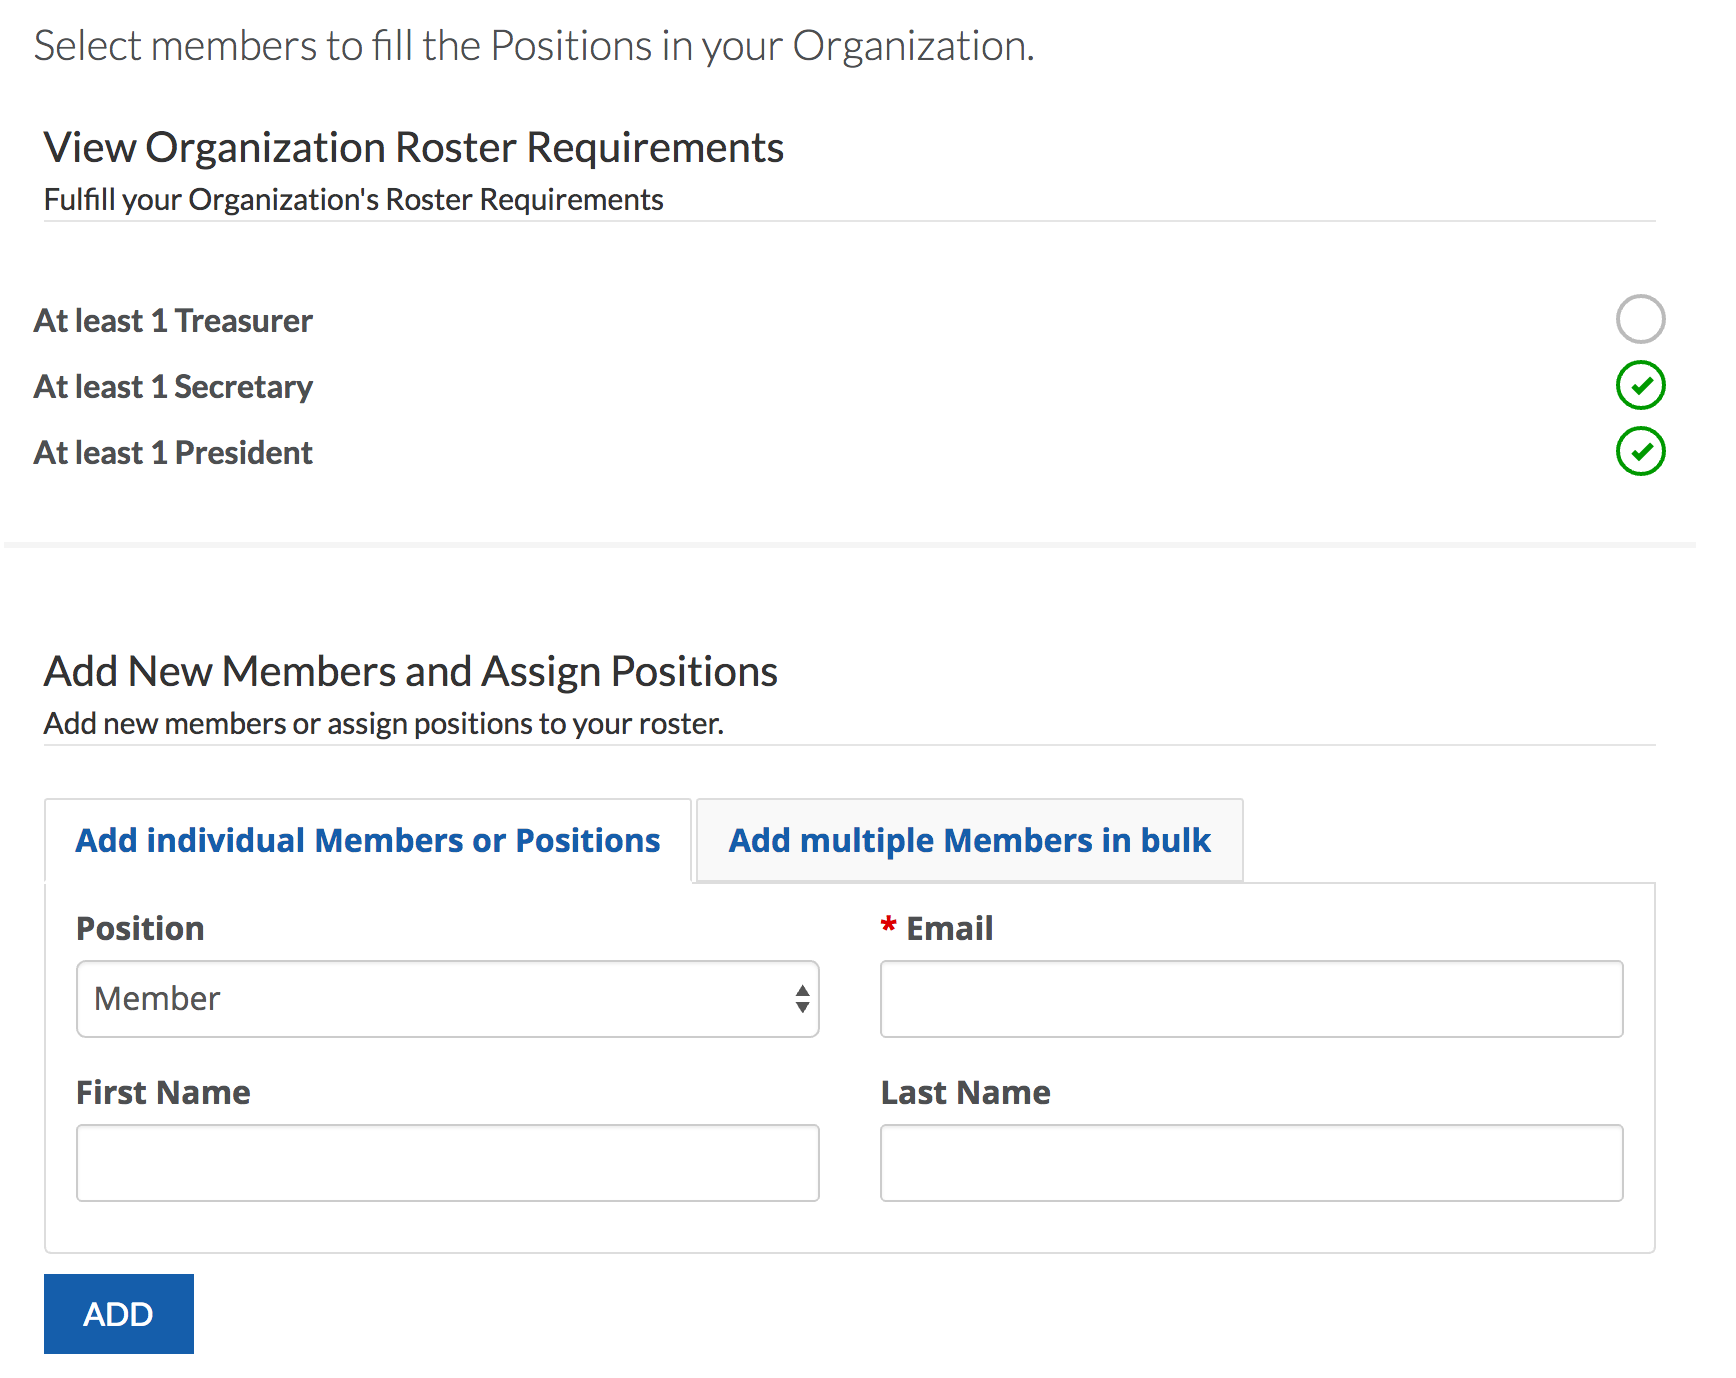
Task: Click the Last Name field label
Action: [x=966, y=1092]
